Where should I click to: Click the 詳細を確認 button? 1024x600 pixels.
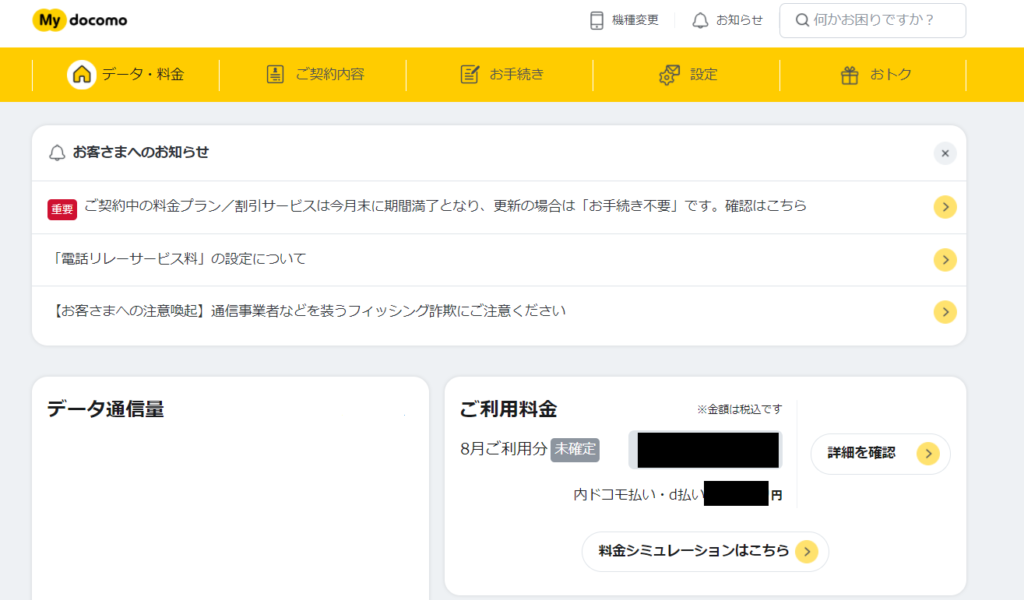(880, 453)
